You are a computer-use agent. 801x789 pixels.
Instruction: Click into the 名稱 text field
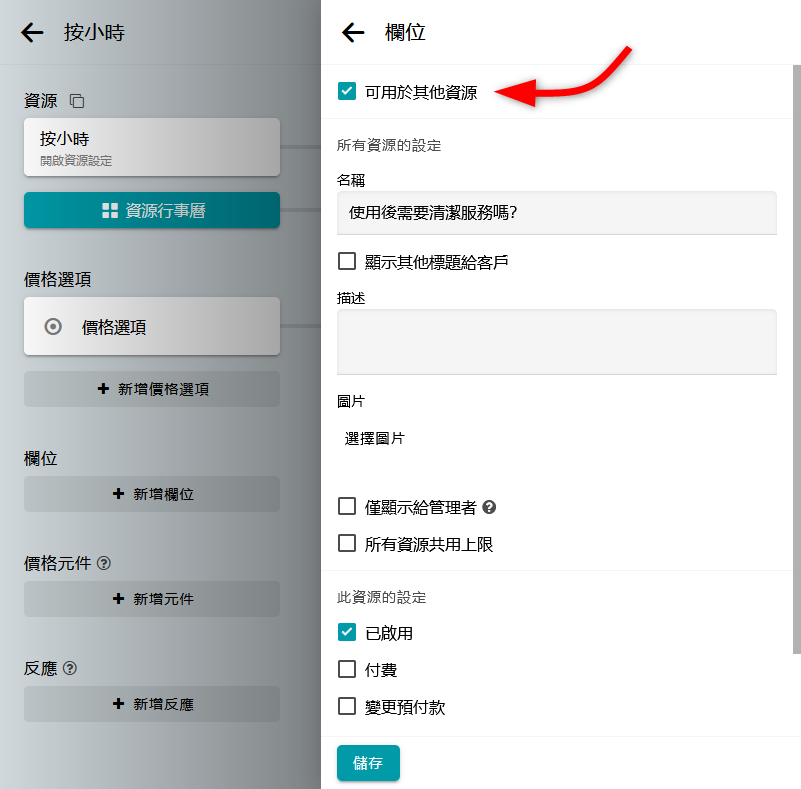[x=556, y=213]
